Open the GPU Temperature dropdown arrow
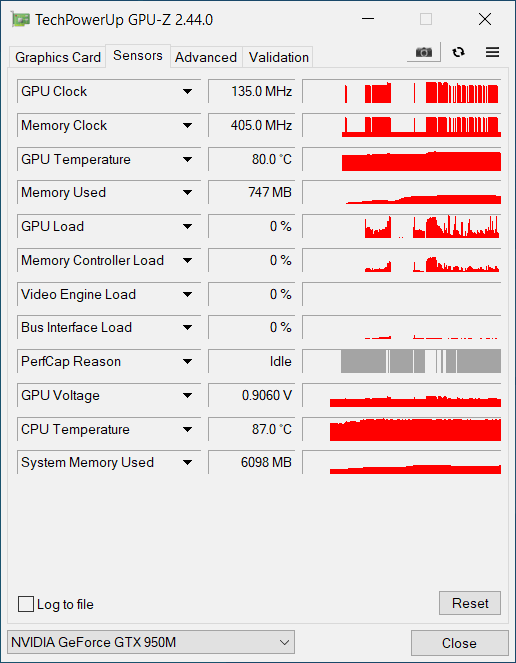Viewport: 516px width, 663px height. coord(187,159)
